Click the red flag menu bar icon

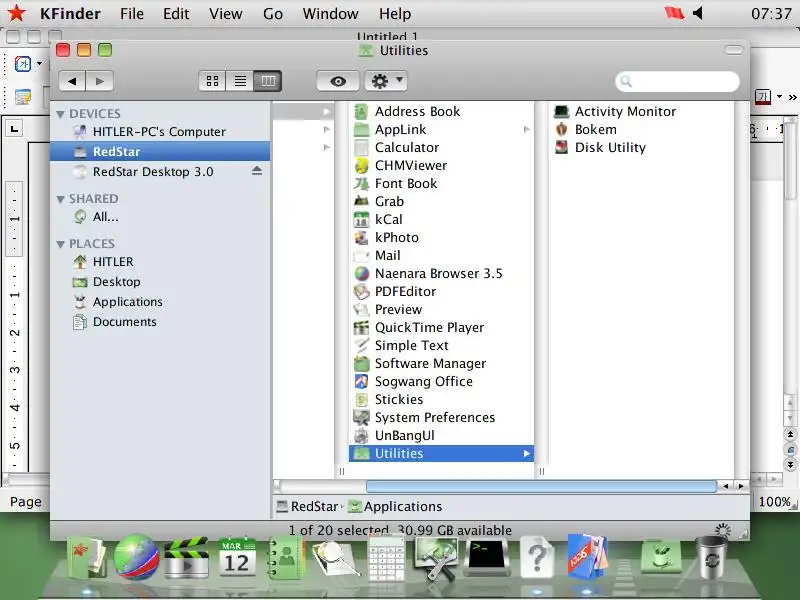(673, 13)
